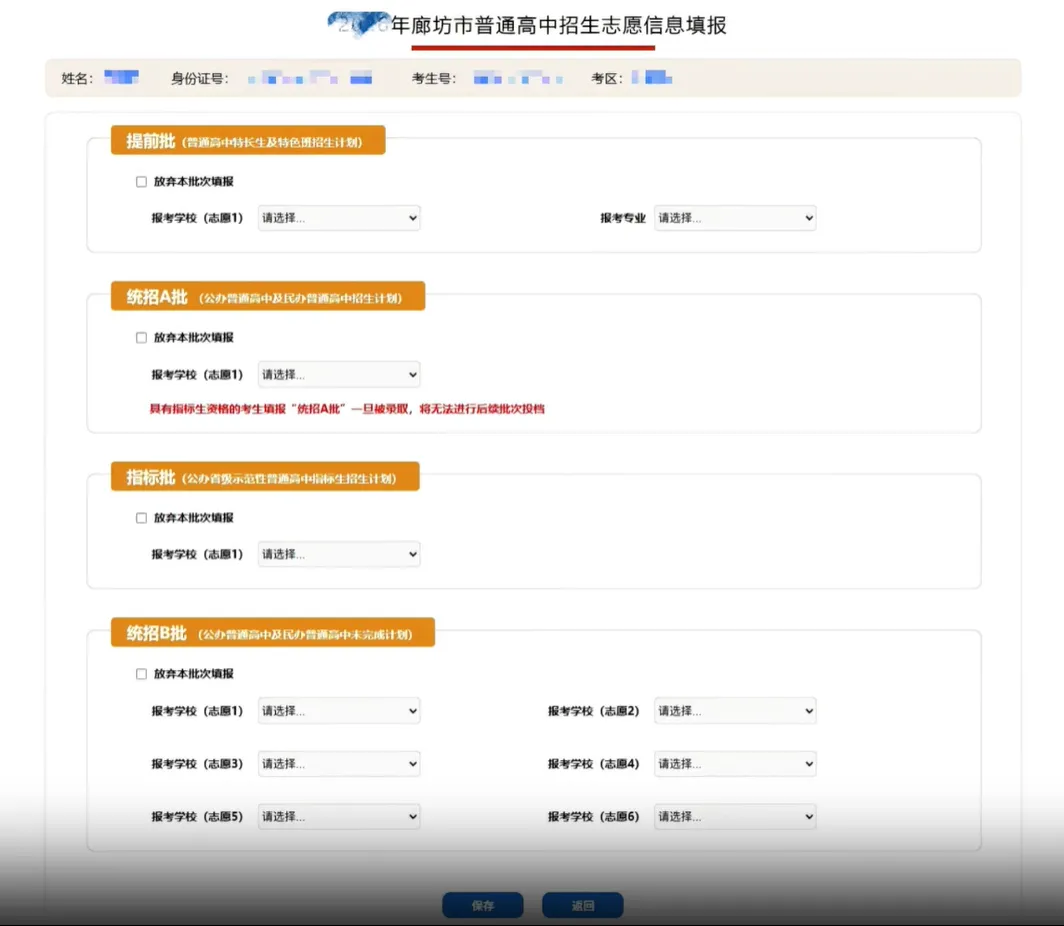Open 统招B批 报考学校(志愿6) dropdown
The height and width of the screenshot is (926, 1064).
click(x=735, y=817)
